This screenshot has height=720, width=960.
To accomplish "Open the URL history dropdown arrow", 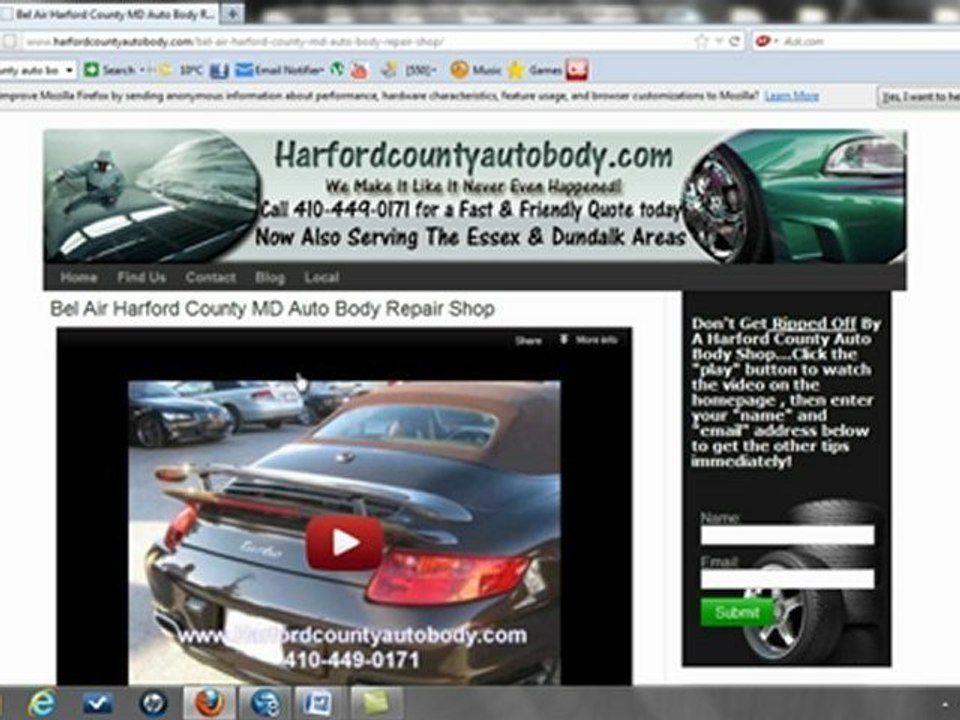I will tap(719, 42).
